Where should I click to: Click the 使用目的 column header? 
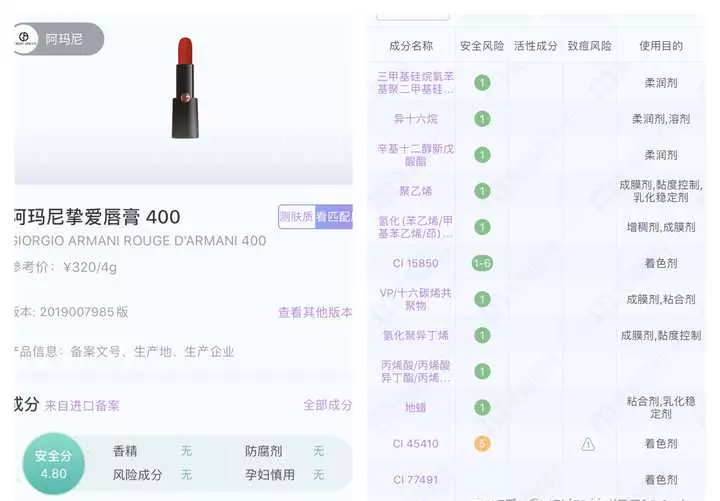pyautogui.click(x=661, y=46)
